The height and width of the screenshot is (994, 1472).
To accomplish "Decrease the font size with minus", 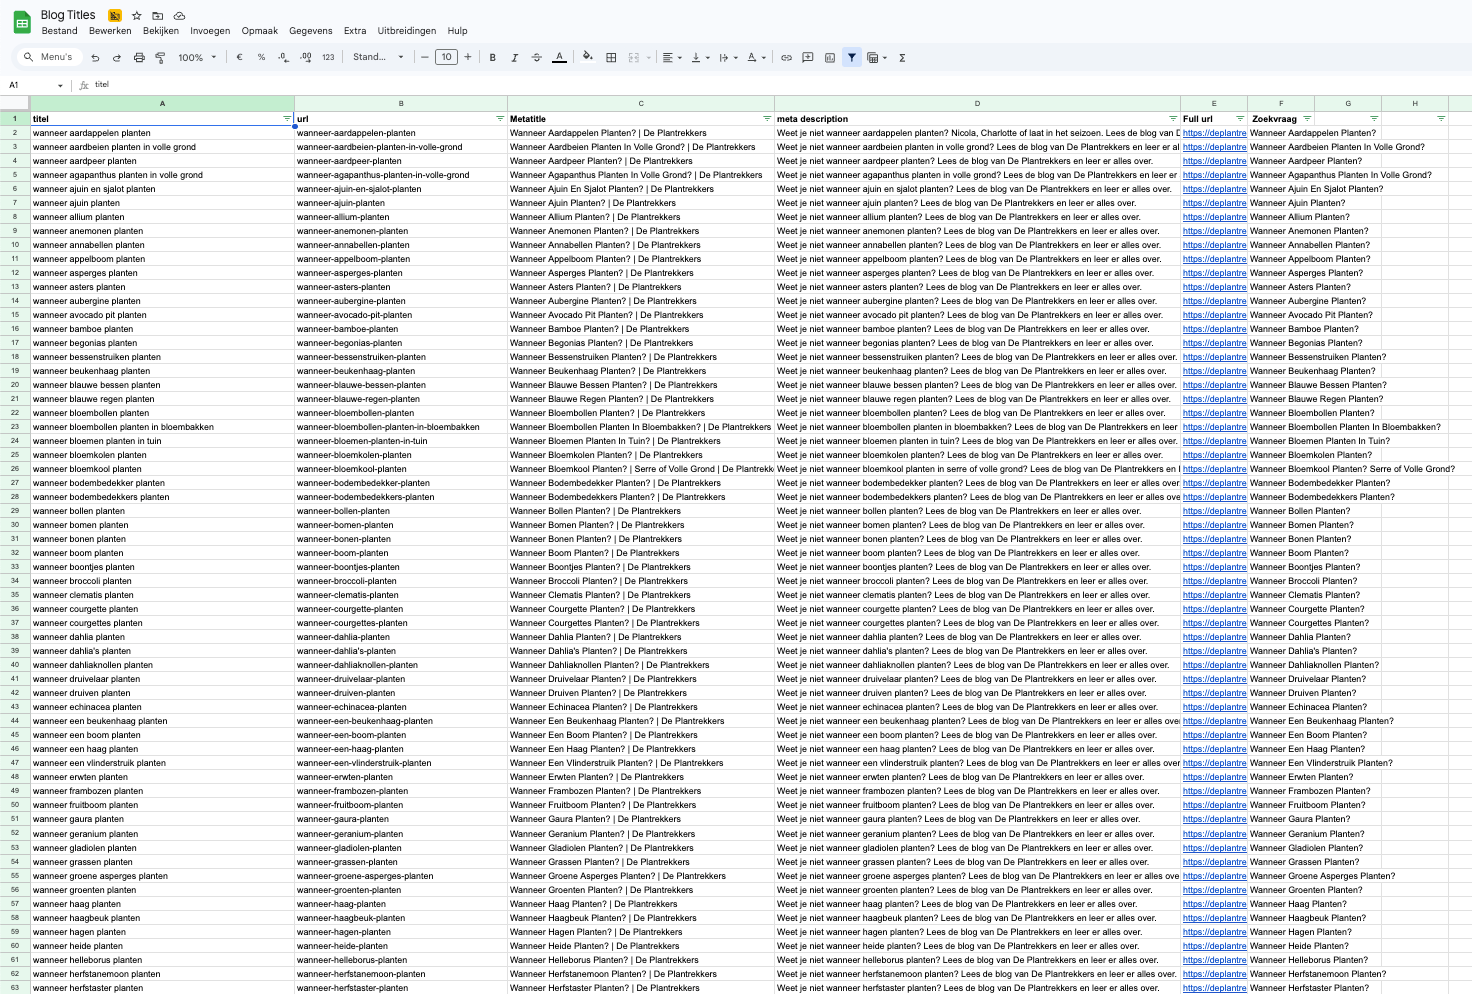I will 425,57.
